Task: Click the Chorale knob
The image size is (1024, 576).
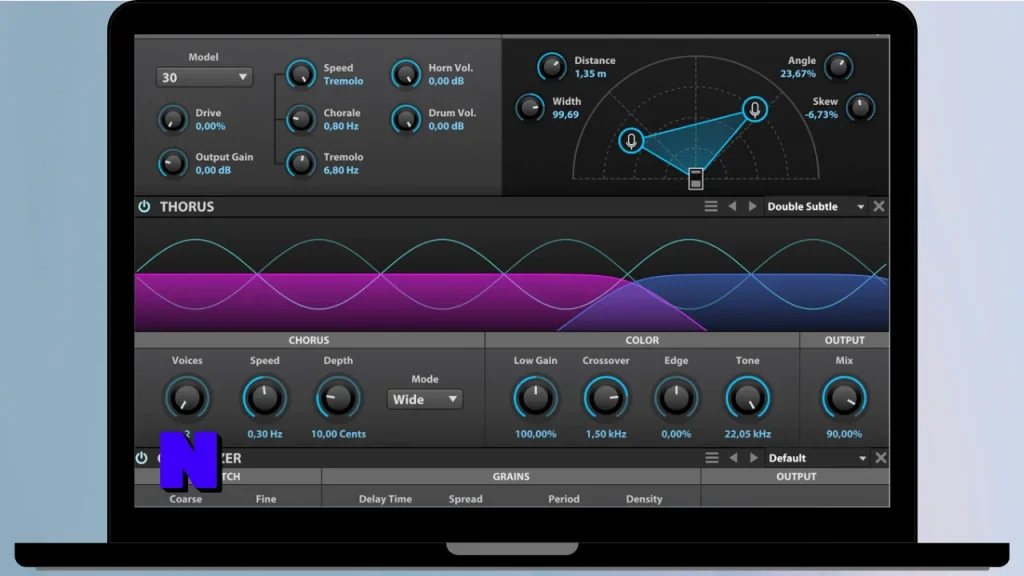Action: point(300,120)
